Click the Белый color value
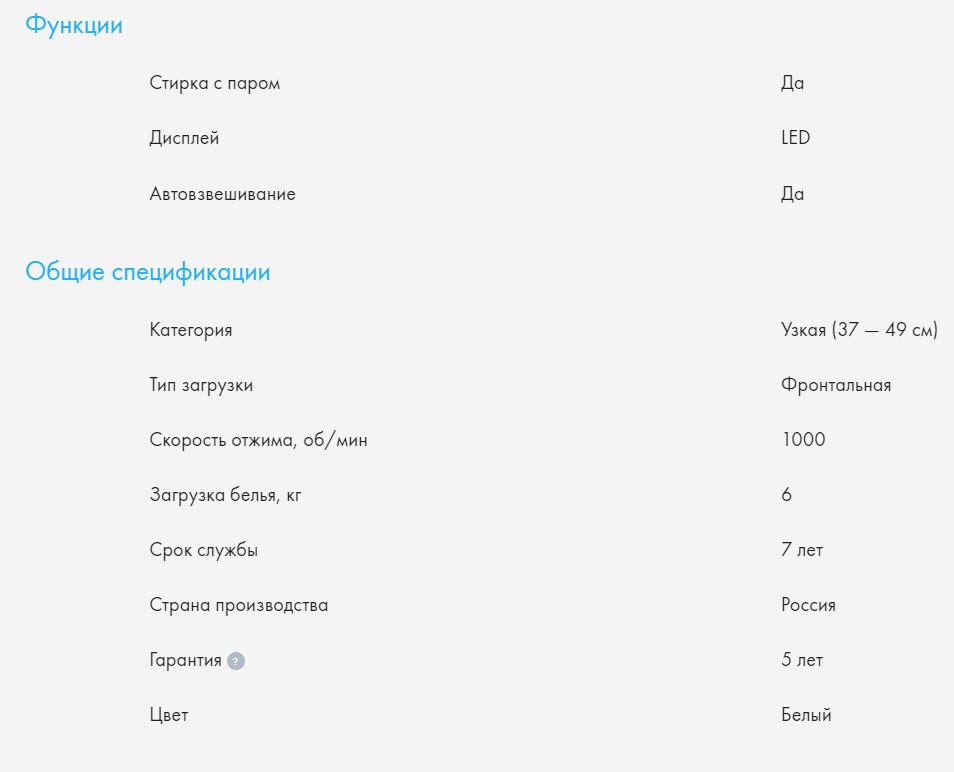Image resolution: width=954 pixels, height=772 pixels. tap(806, 715)
